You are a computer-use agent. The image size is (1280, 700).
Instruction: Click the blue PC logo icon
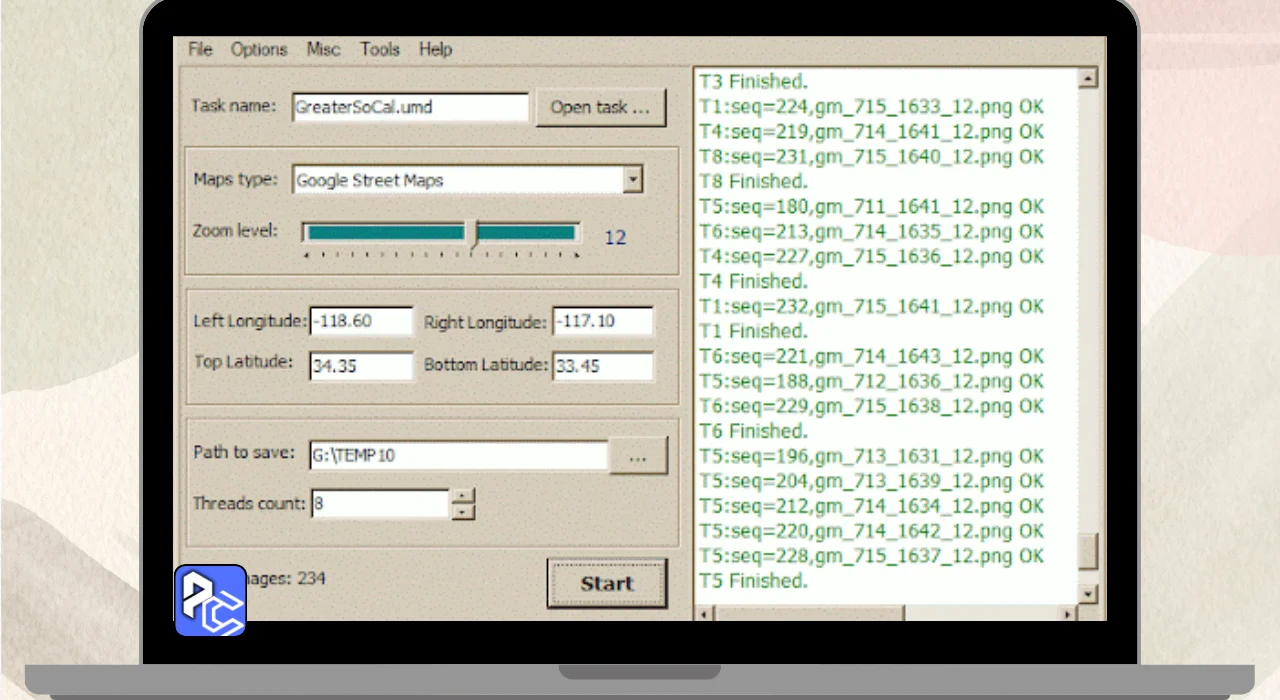210,601
